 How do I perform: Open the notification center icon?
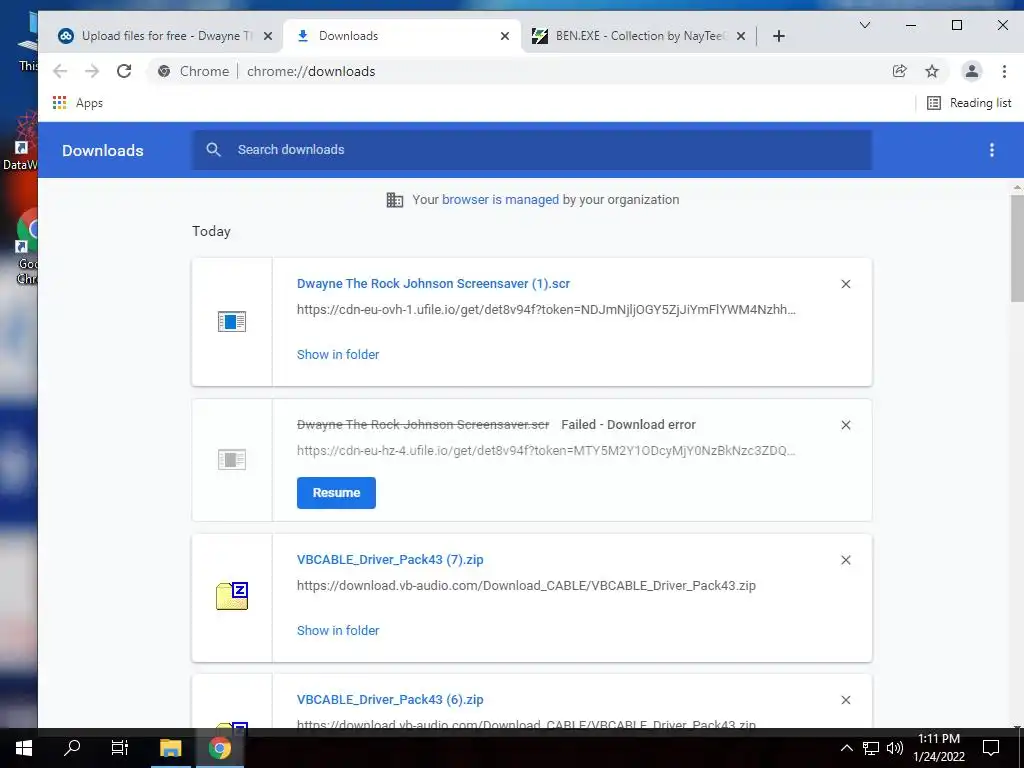pos(991,748)
